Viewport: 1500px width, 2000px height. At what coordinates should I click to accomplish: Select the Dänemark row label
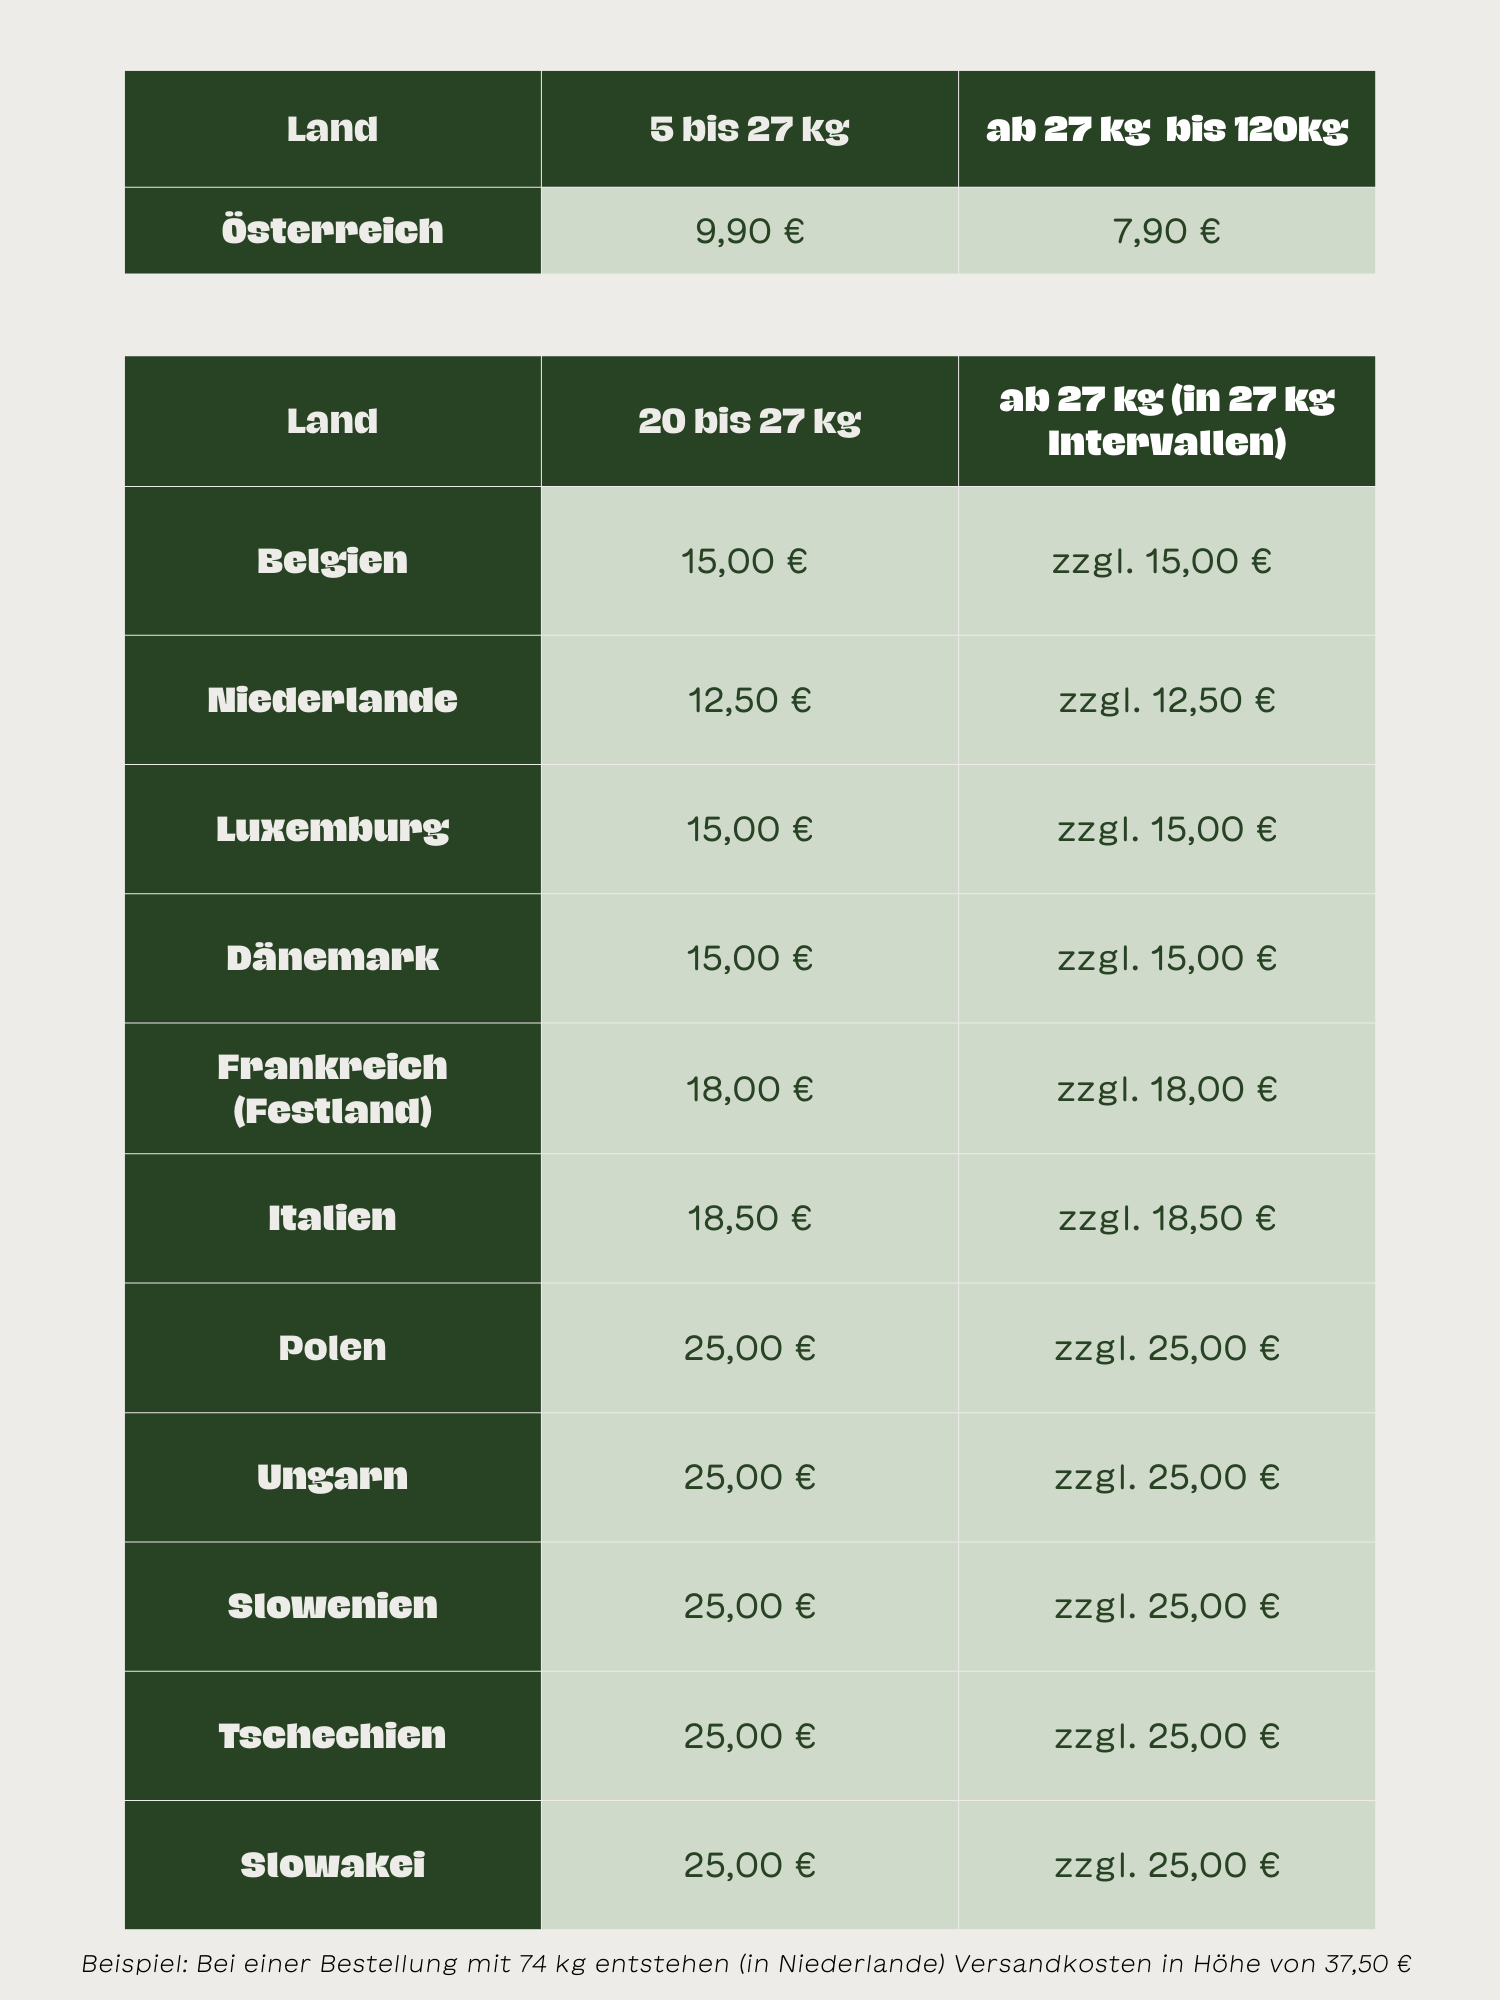coord(332,958)
